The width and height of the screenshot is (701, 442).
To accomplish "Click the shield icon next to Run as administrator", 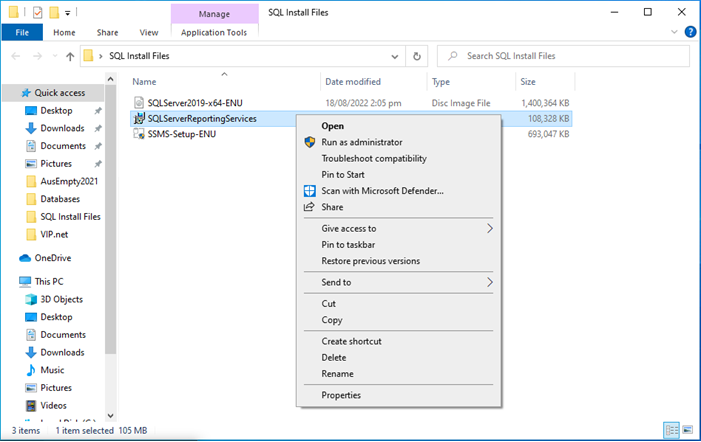I will click(x=309, y=142).
